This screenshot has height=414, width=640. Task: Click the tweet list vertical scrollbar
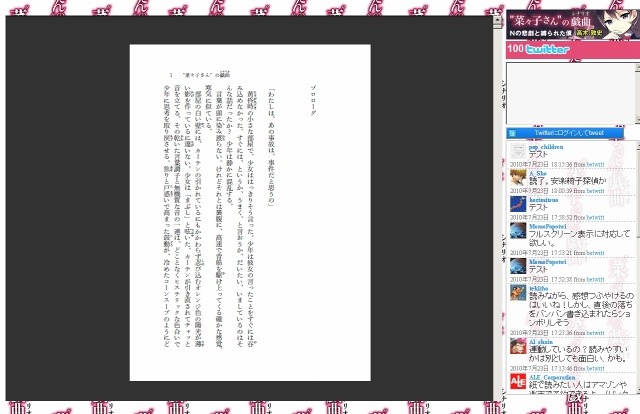click(638, 267)
